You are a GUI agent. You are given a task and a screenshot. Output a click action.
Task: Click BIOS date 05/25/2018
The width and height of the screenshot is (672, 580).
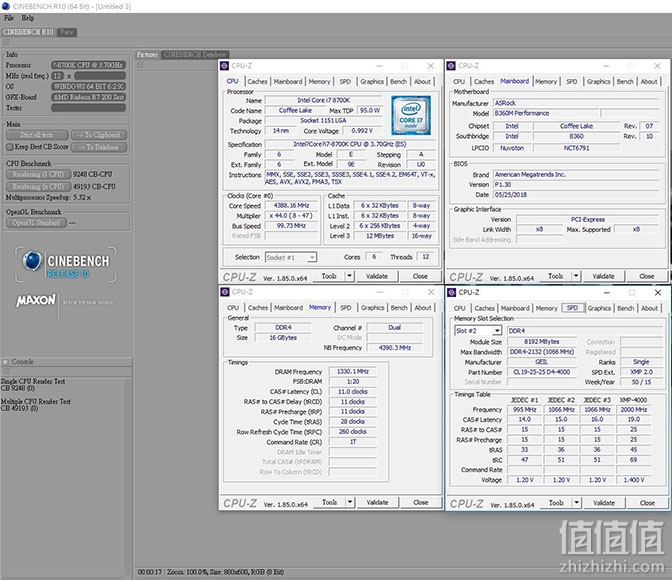[576, 195]
